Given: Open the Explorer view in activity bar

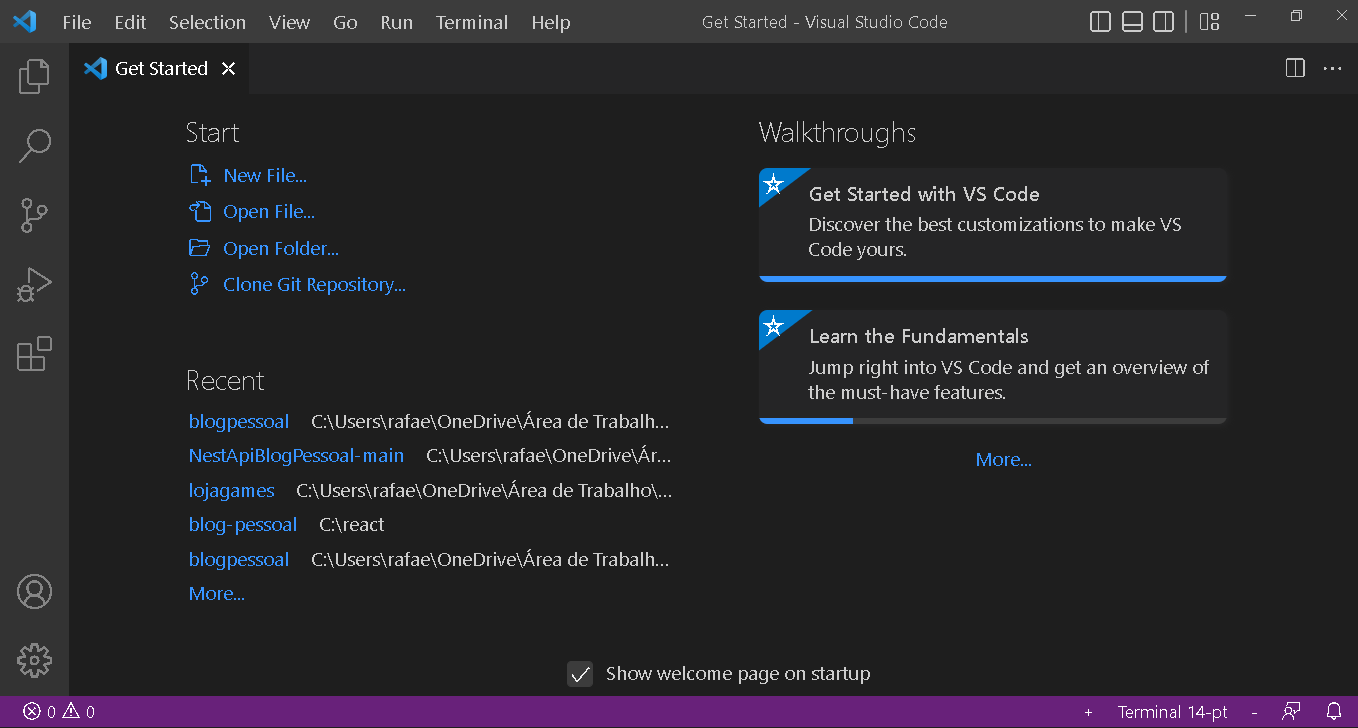Looking at the screenshot, I should click(34, 76).
